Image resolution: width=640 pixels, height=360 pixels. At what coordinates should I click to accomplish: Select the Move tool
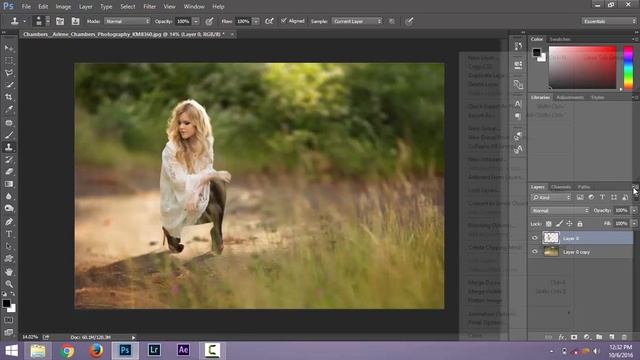tap(9, 48)
